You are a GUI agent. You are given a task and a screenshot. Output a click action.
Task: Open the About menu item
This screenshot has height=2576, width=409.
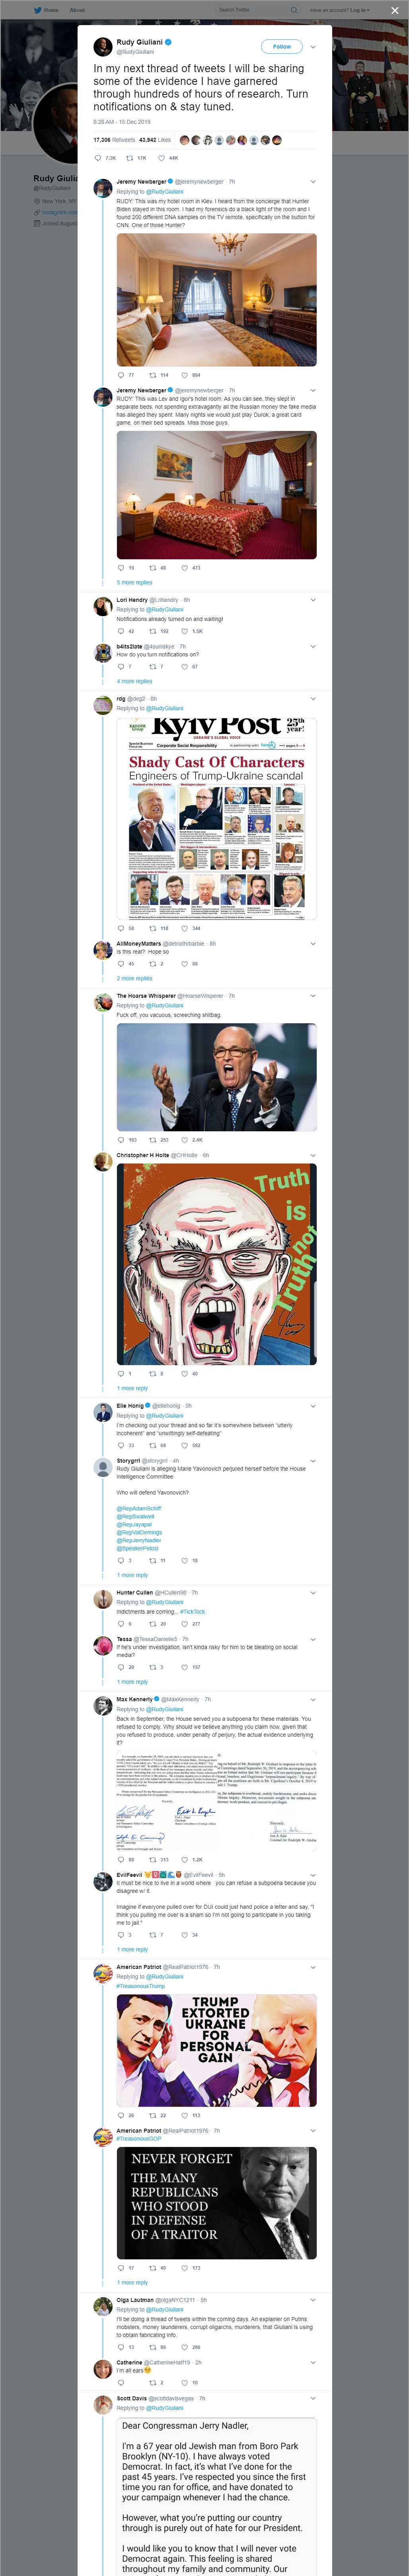pyautogui.click(x=77, y=10)
